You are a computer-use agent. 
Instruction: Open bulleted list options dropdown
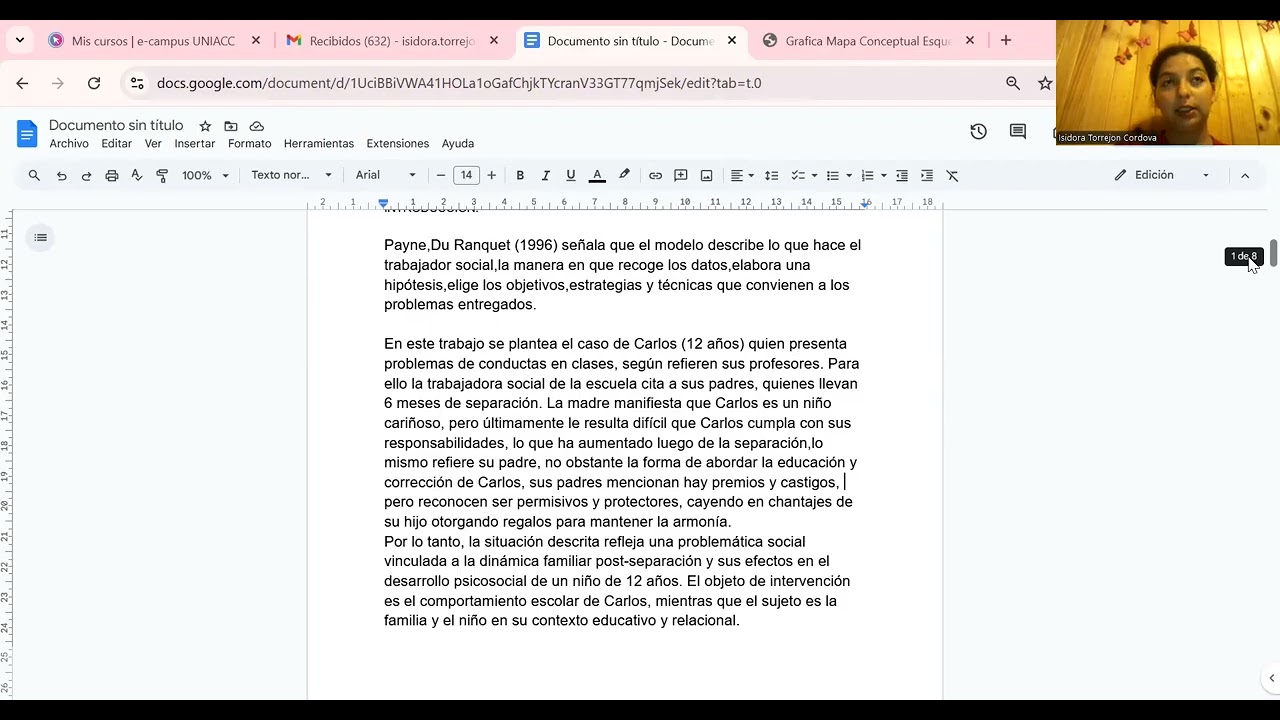(x=838, y=175)
